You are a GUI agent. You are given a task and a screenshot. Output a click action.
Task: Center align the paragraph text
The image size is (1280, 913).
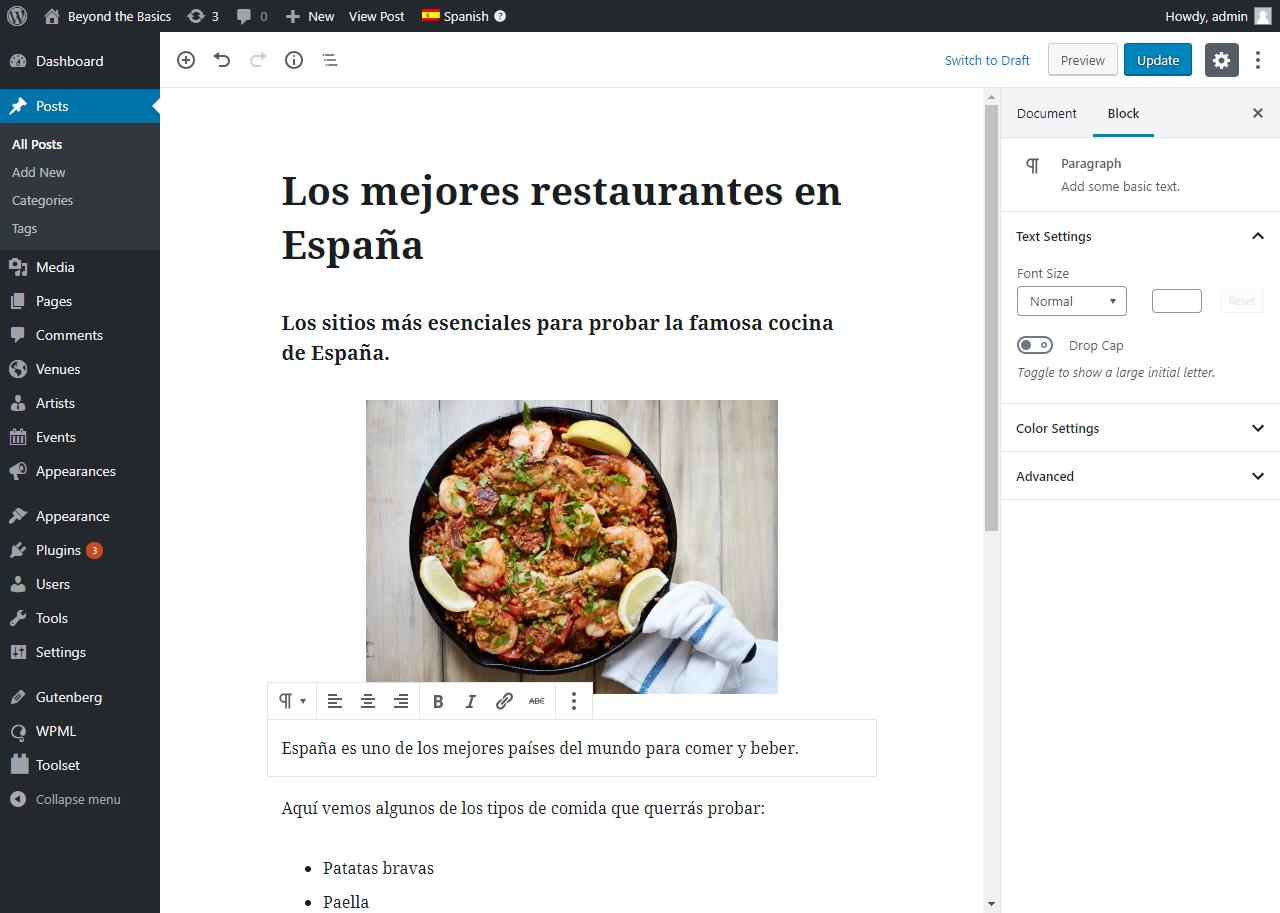click(368, 701)
